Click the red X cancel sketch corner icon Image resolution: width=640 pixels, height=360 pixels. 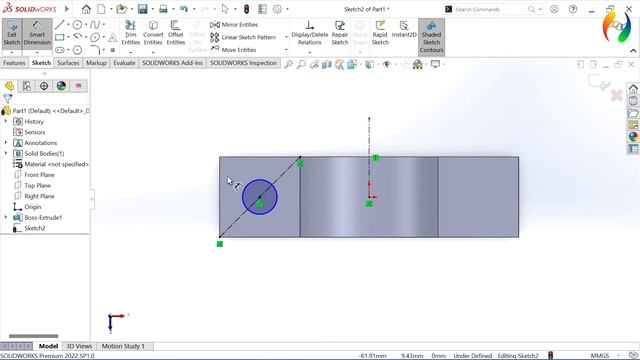click(x=616, y=96)
